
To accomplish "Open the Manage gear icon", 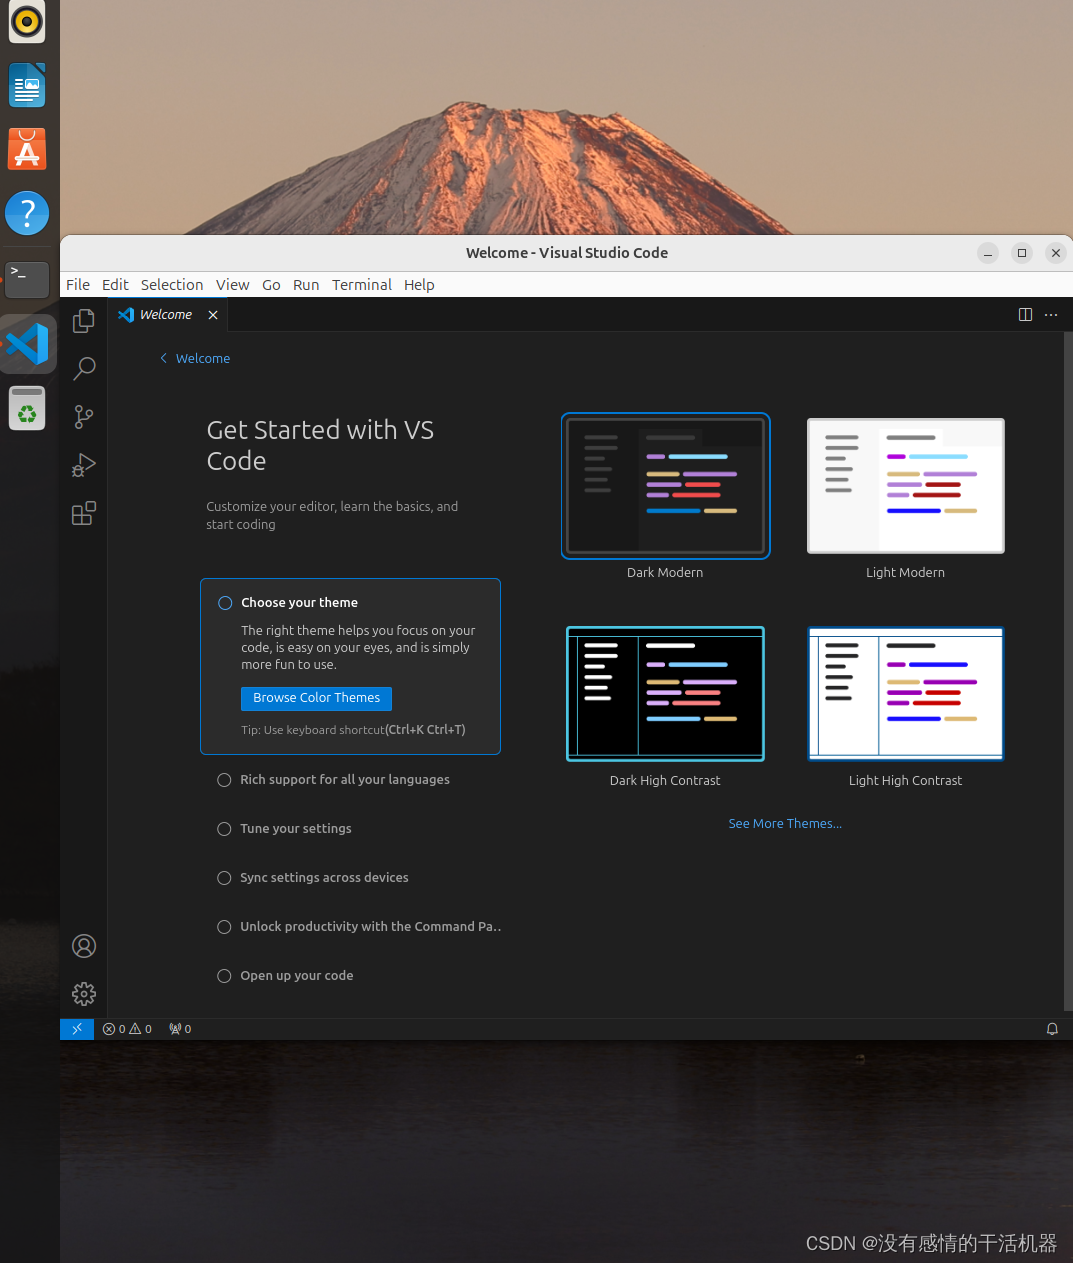I will click(84, 994).
